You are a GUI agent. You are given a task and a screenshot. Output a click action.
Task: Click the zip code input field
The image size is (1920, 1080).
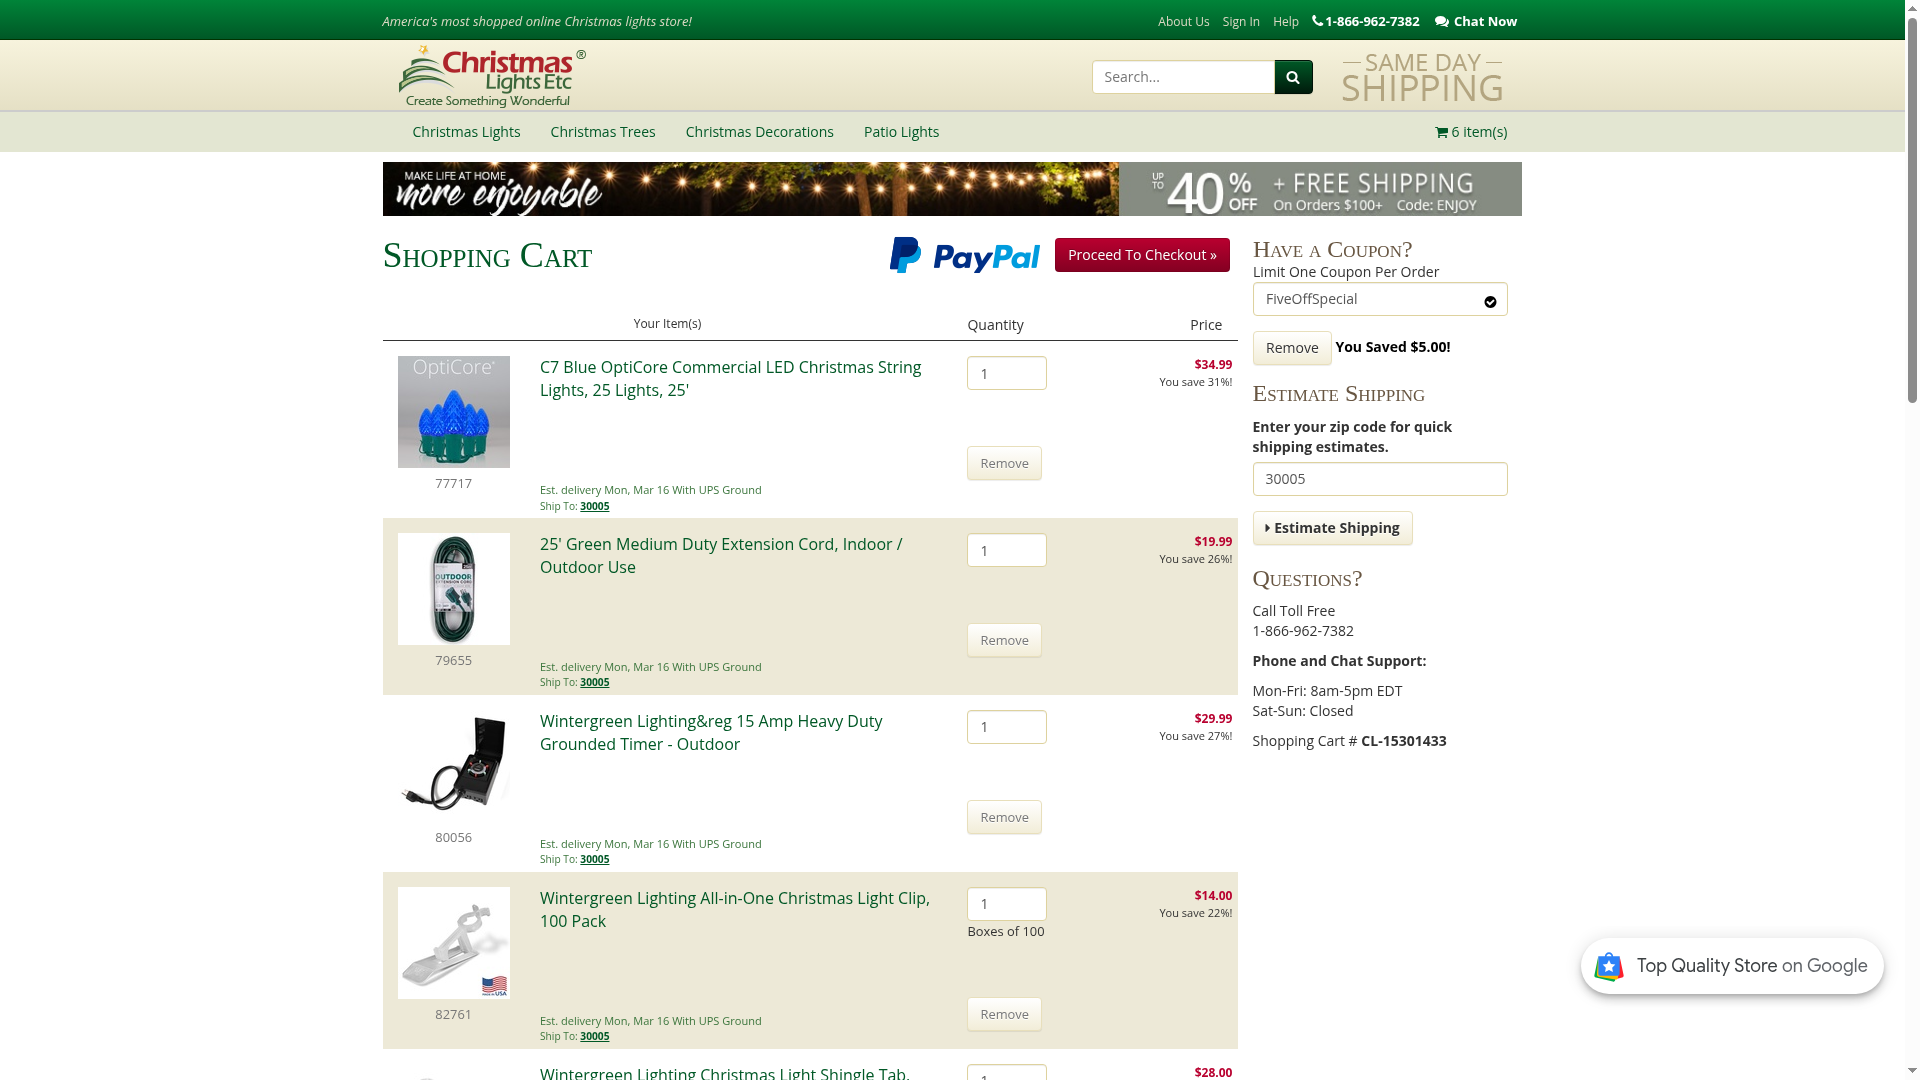(x=1379, y=479)
